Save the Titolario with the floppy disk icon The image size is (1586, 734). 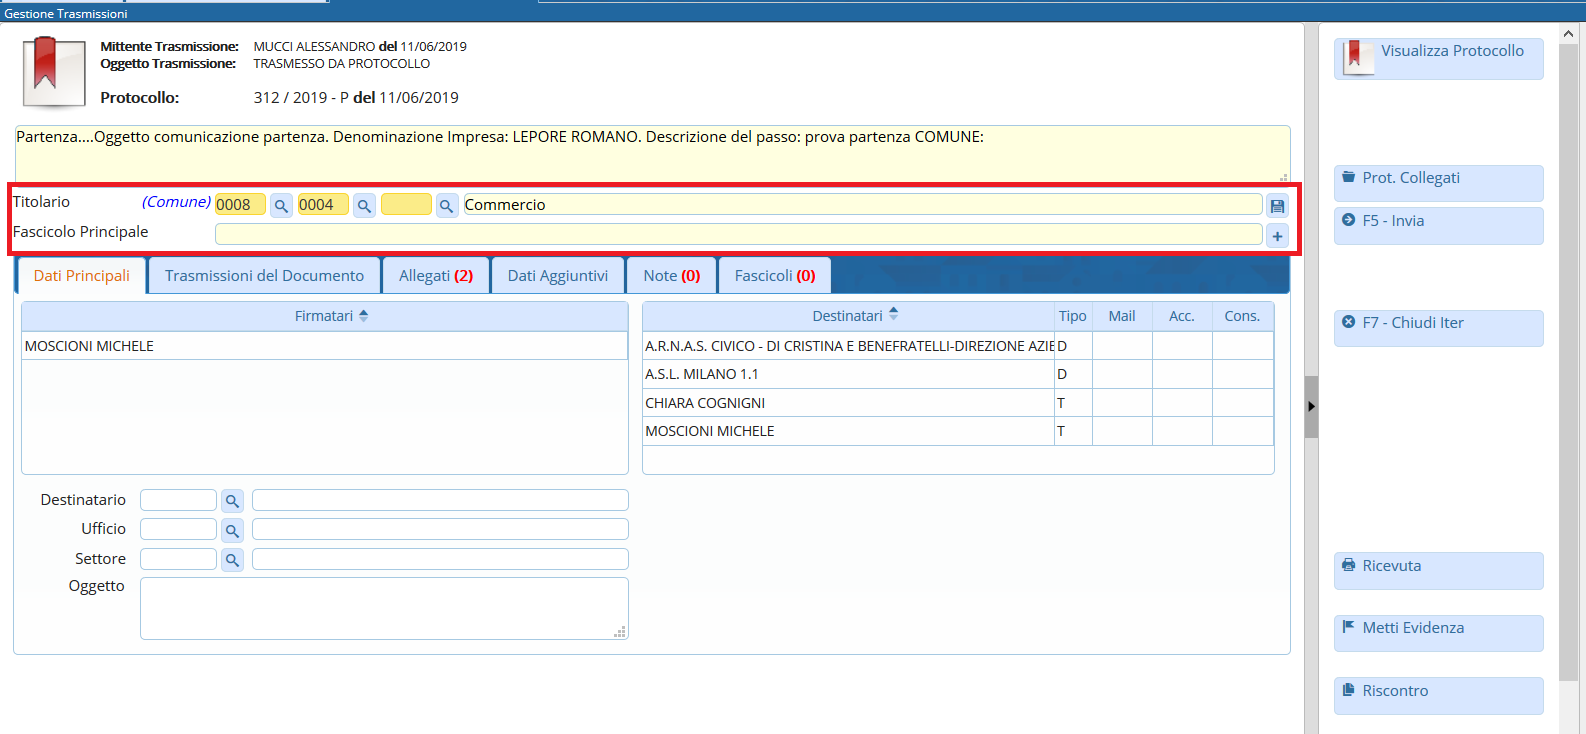1277,206
